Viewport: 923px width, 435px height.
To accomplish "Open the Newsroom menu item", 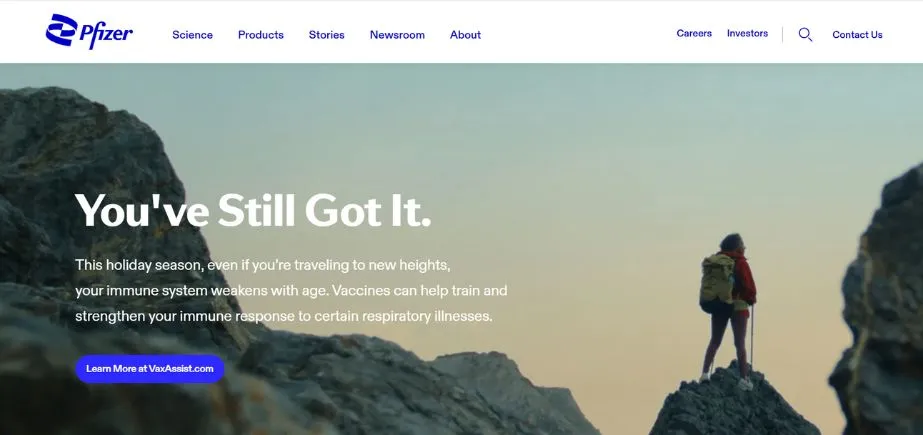I will point(397,35).
